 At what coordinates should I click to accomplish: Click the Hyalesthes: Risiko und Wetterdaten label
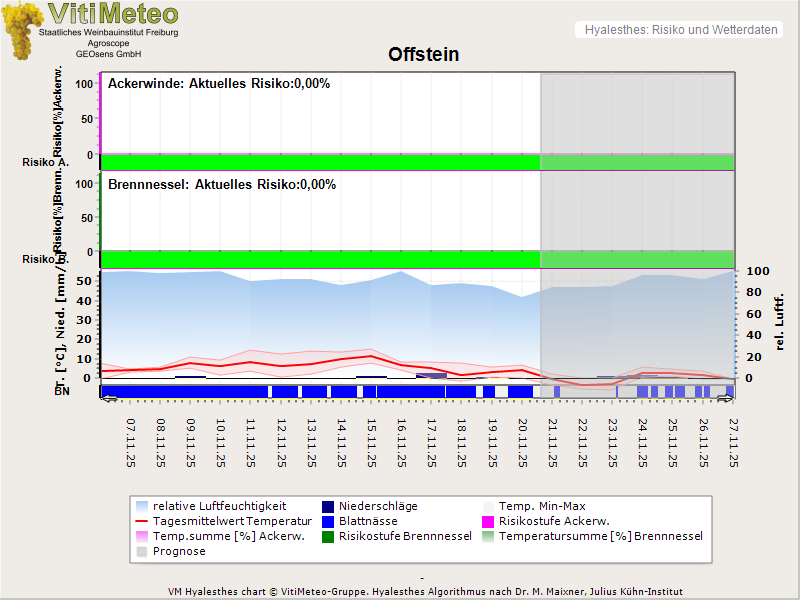pos(679,30)
